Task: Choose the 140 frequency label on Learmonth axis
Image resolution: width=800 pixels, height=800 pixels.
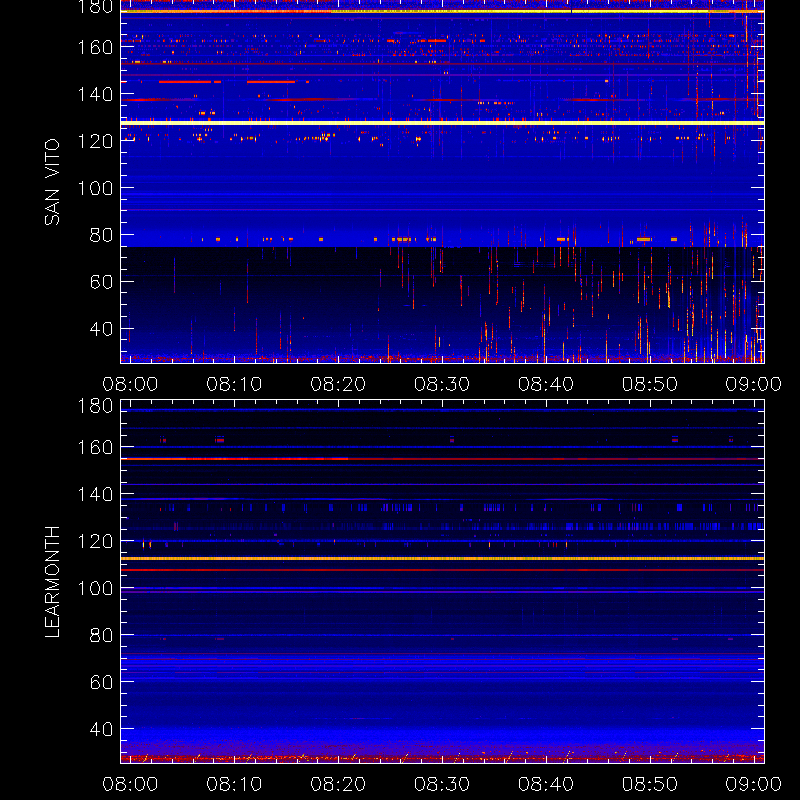Action: tap(95, 494)
